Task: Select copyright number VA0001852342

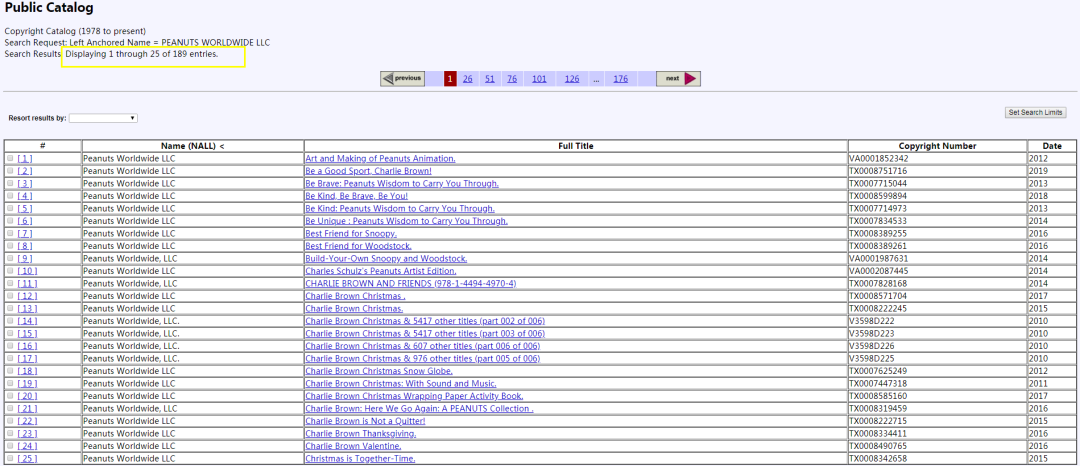Action: point(879,158)
